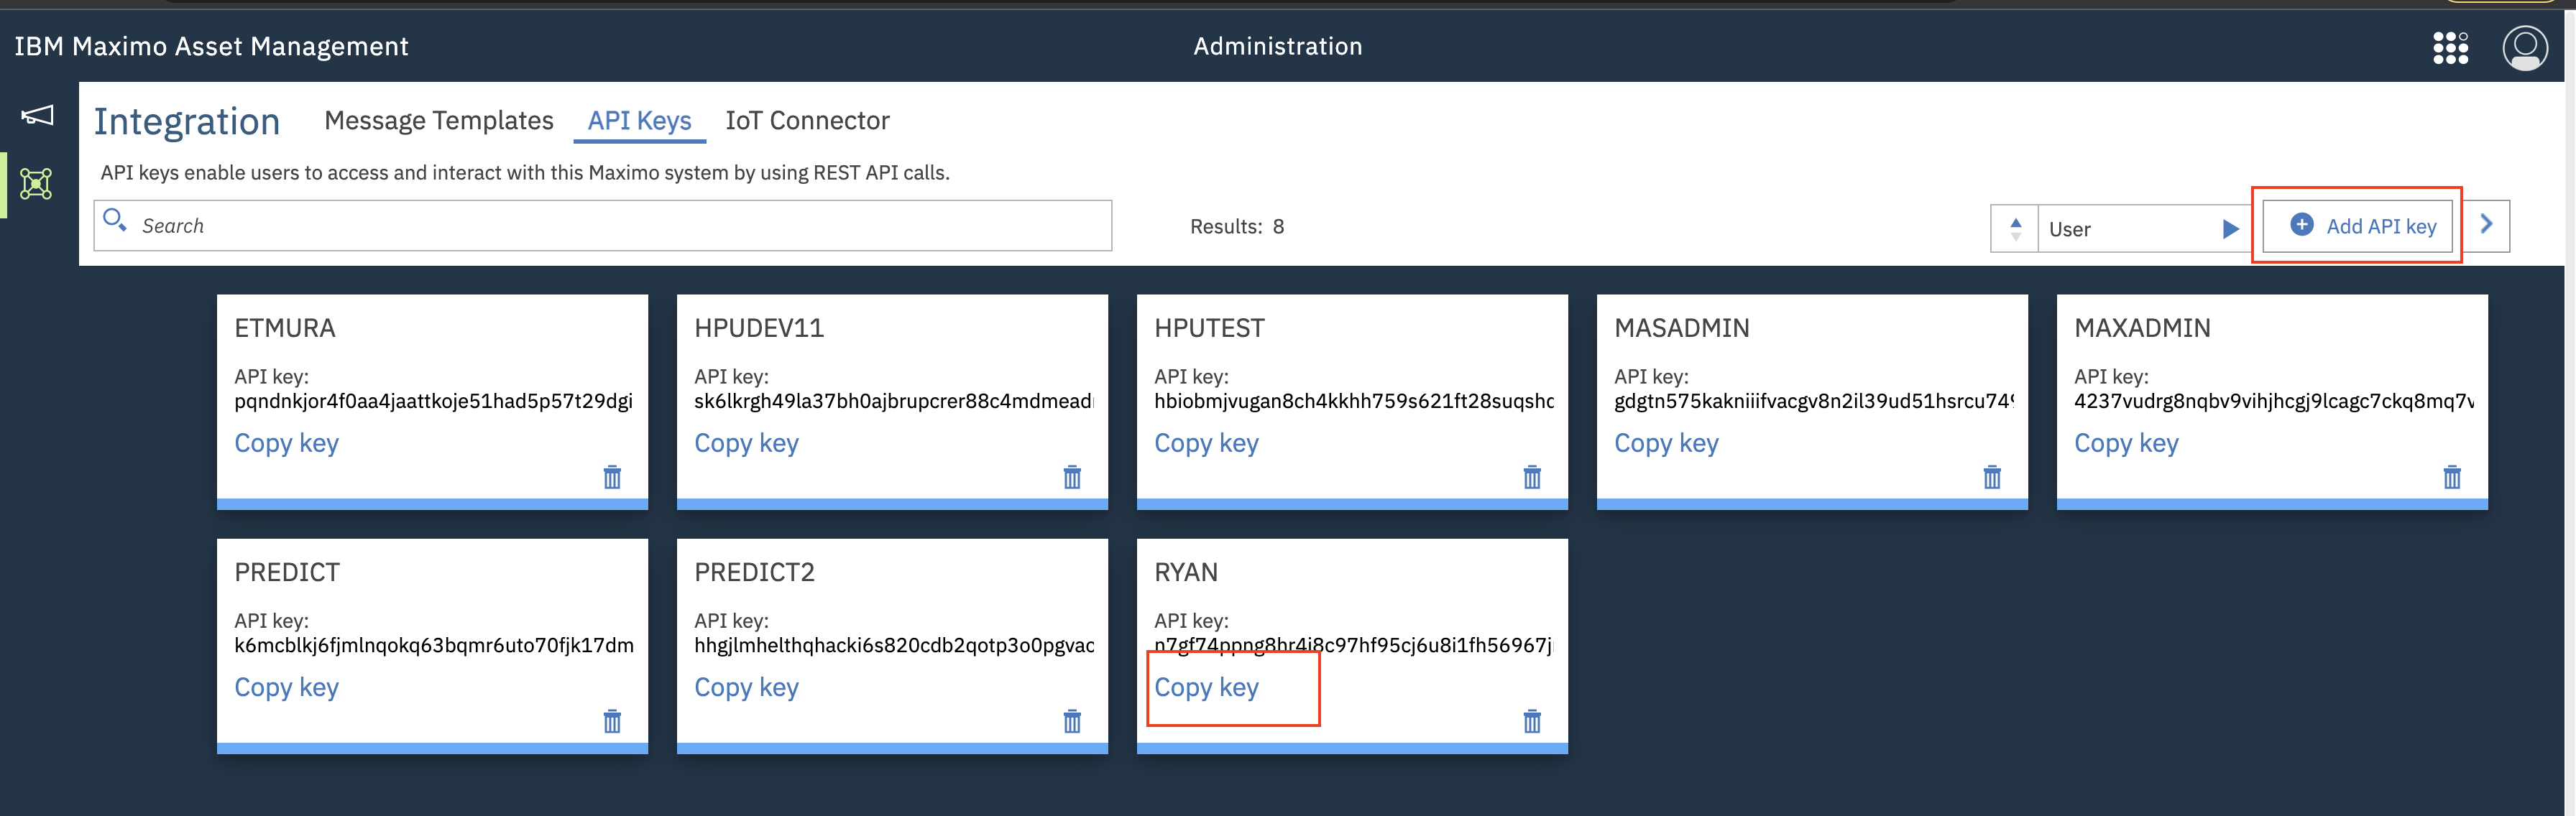This screenshot has height=816, width=2576.
Task: Delete the HPUTEST API key
Action: (1532, 477)
